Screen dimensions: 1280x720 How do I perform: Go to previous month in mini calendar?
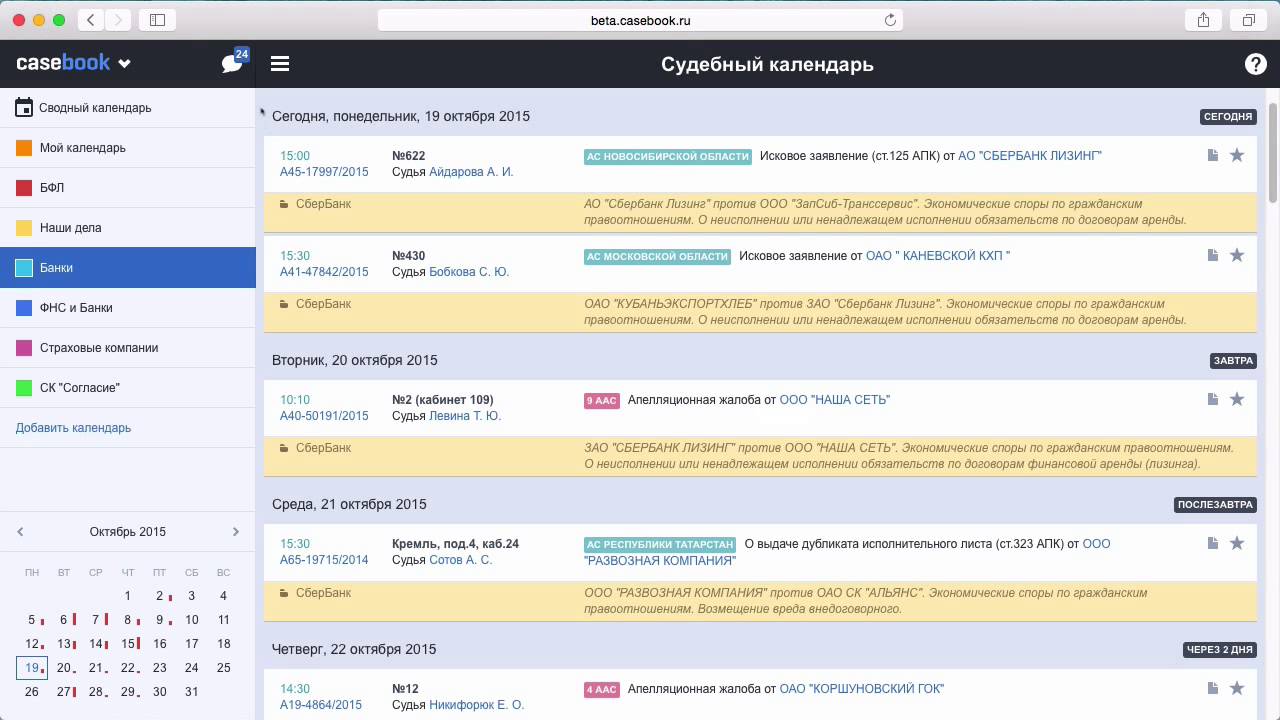tap(20, 532)
